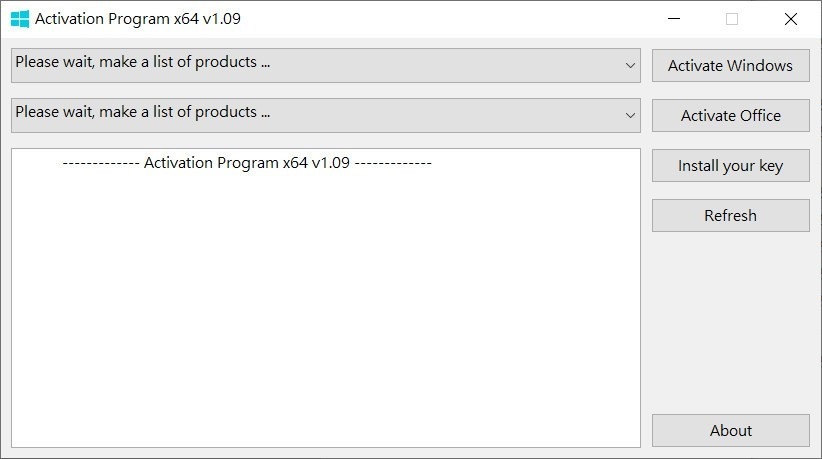Screen dimensions: 822x459
Task: Click the greyed-out maximize button
Action: click(732, 18)
